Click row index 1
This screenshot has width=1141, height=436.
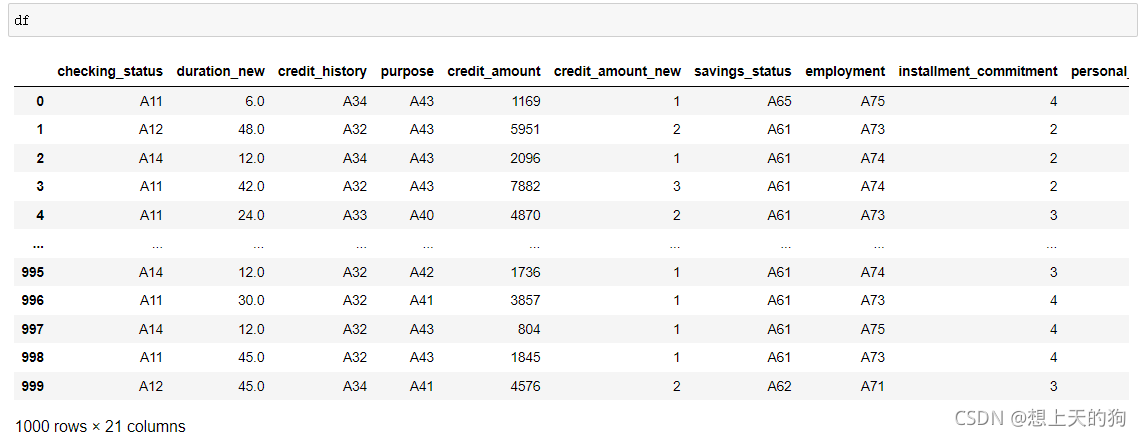[x=40, y=130]
